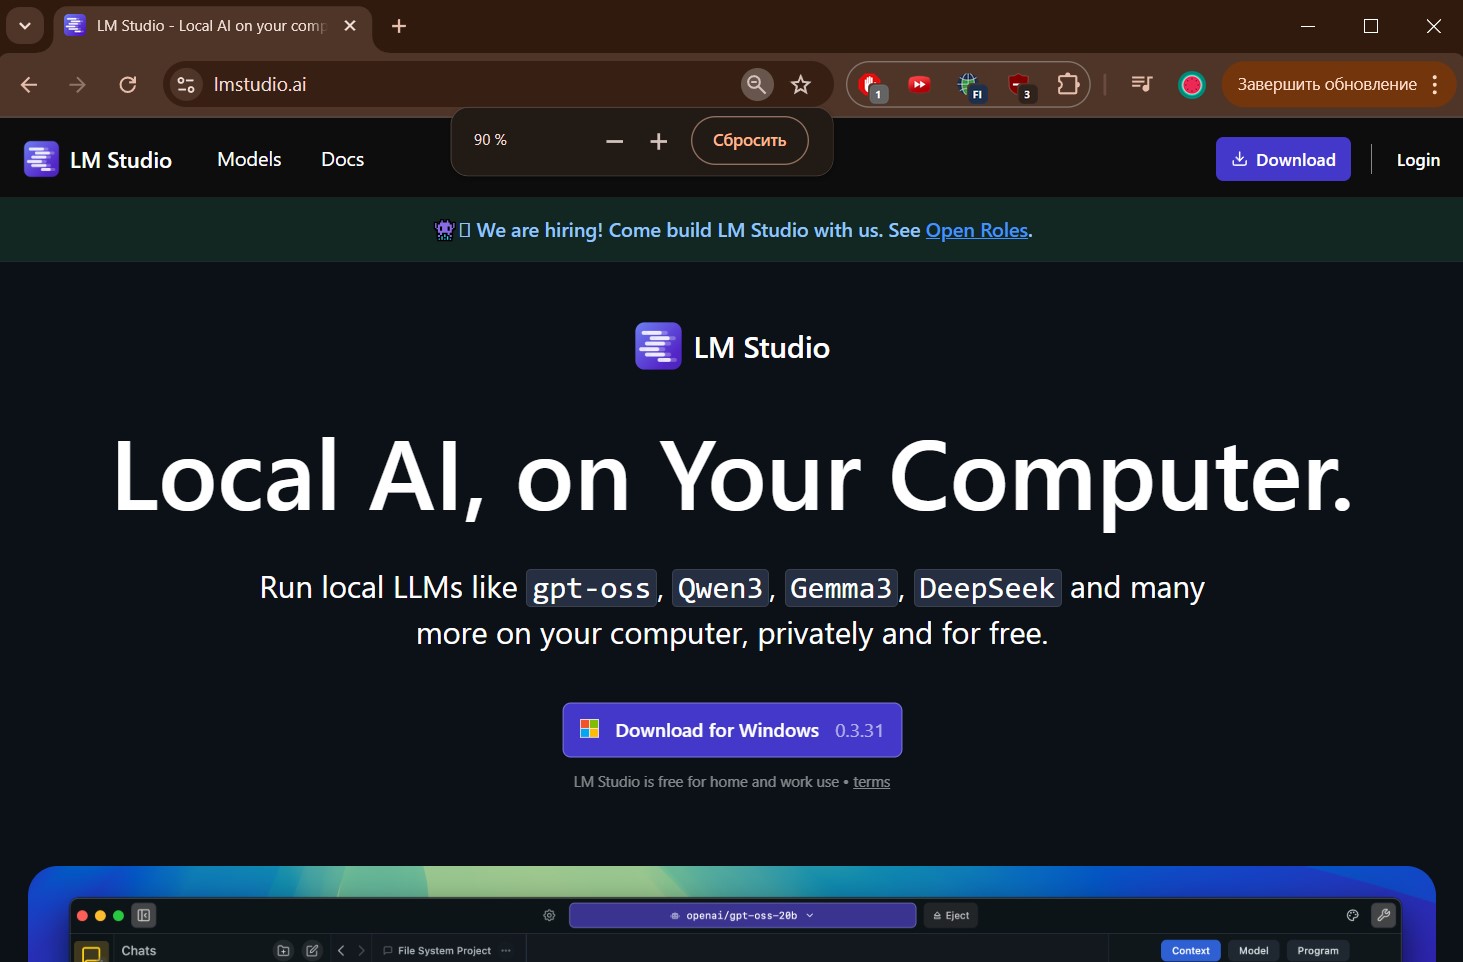Open the red shield extension with badge 3
The image size is (1463, 962).
tap(1018, 85)
